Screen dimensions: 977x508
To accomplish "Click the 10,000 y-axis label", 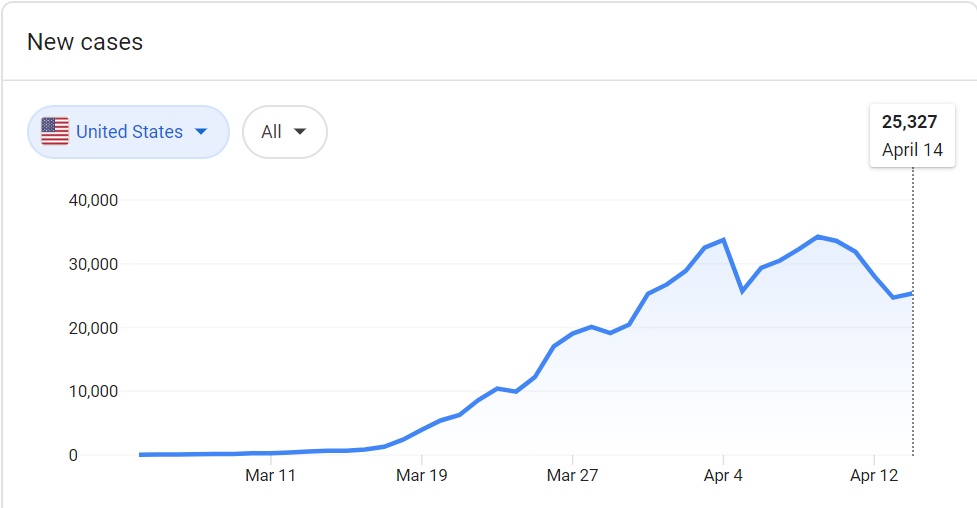I will pyautogui.click(x=93, y=391).
